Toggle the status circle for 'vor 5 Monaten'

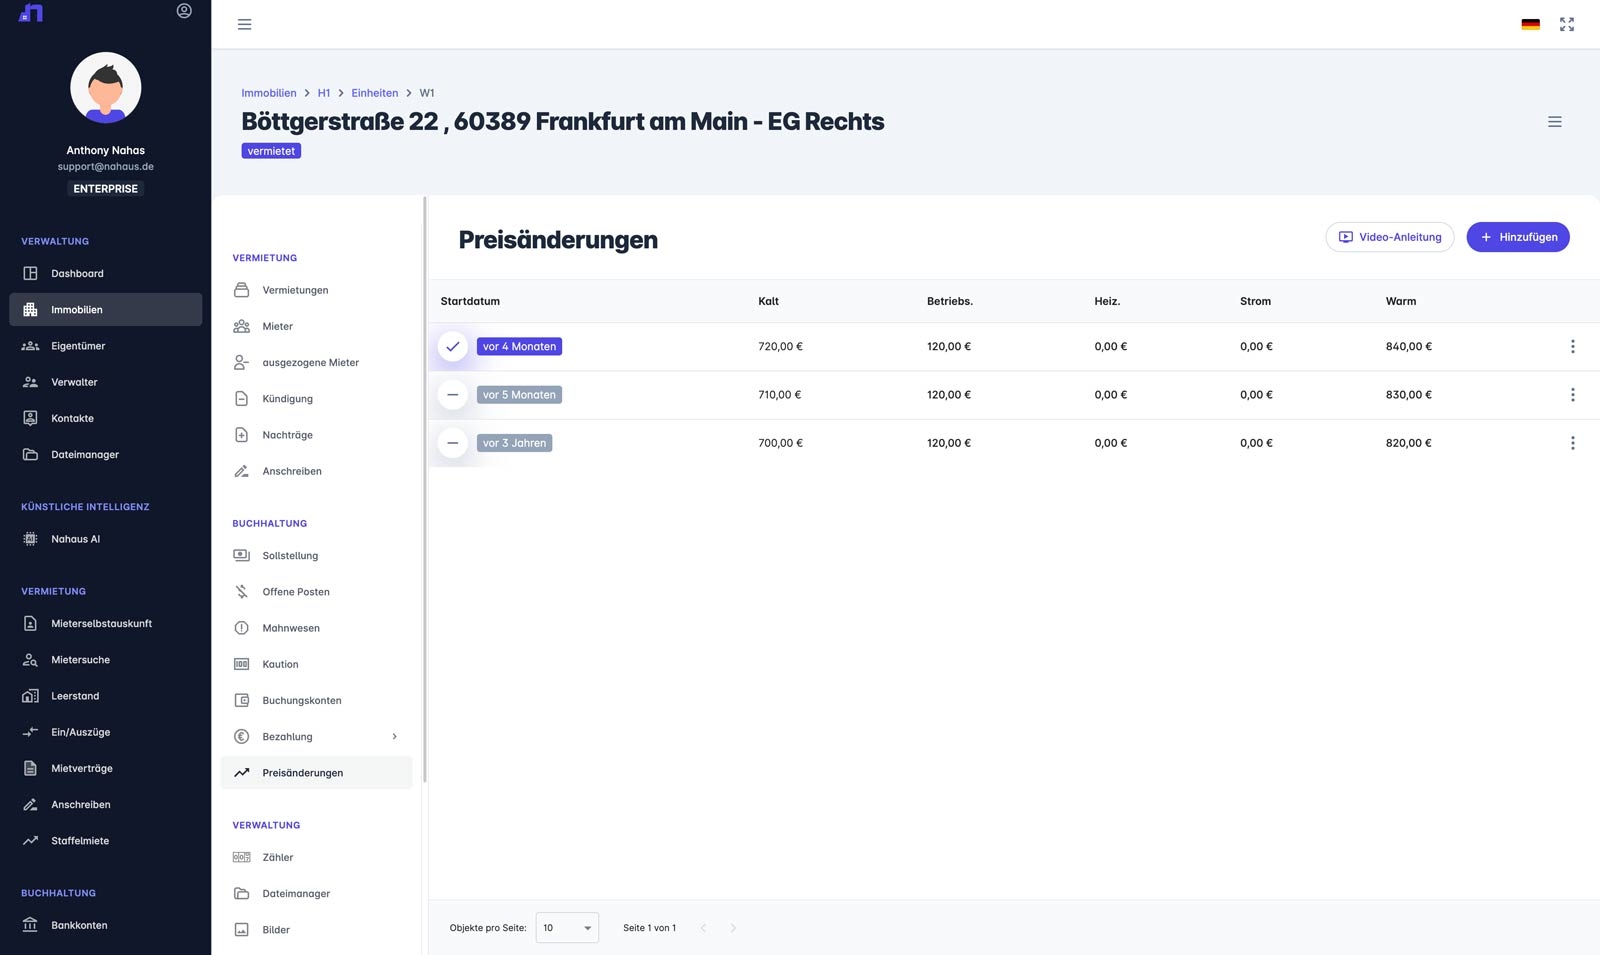(453, 395)
